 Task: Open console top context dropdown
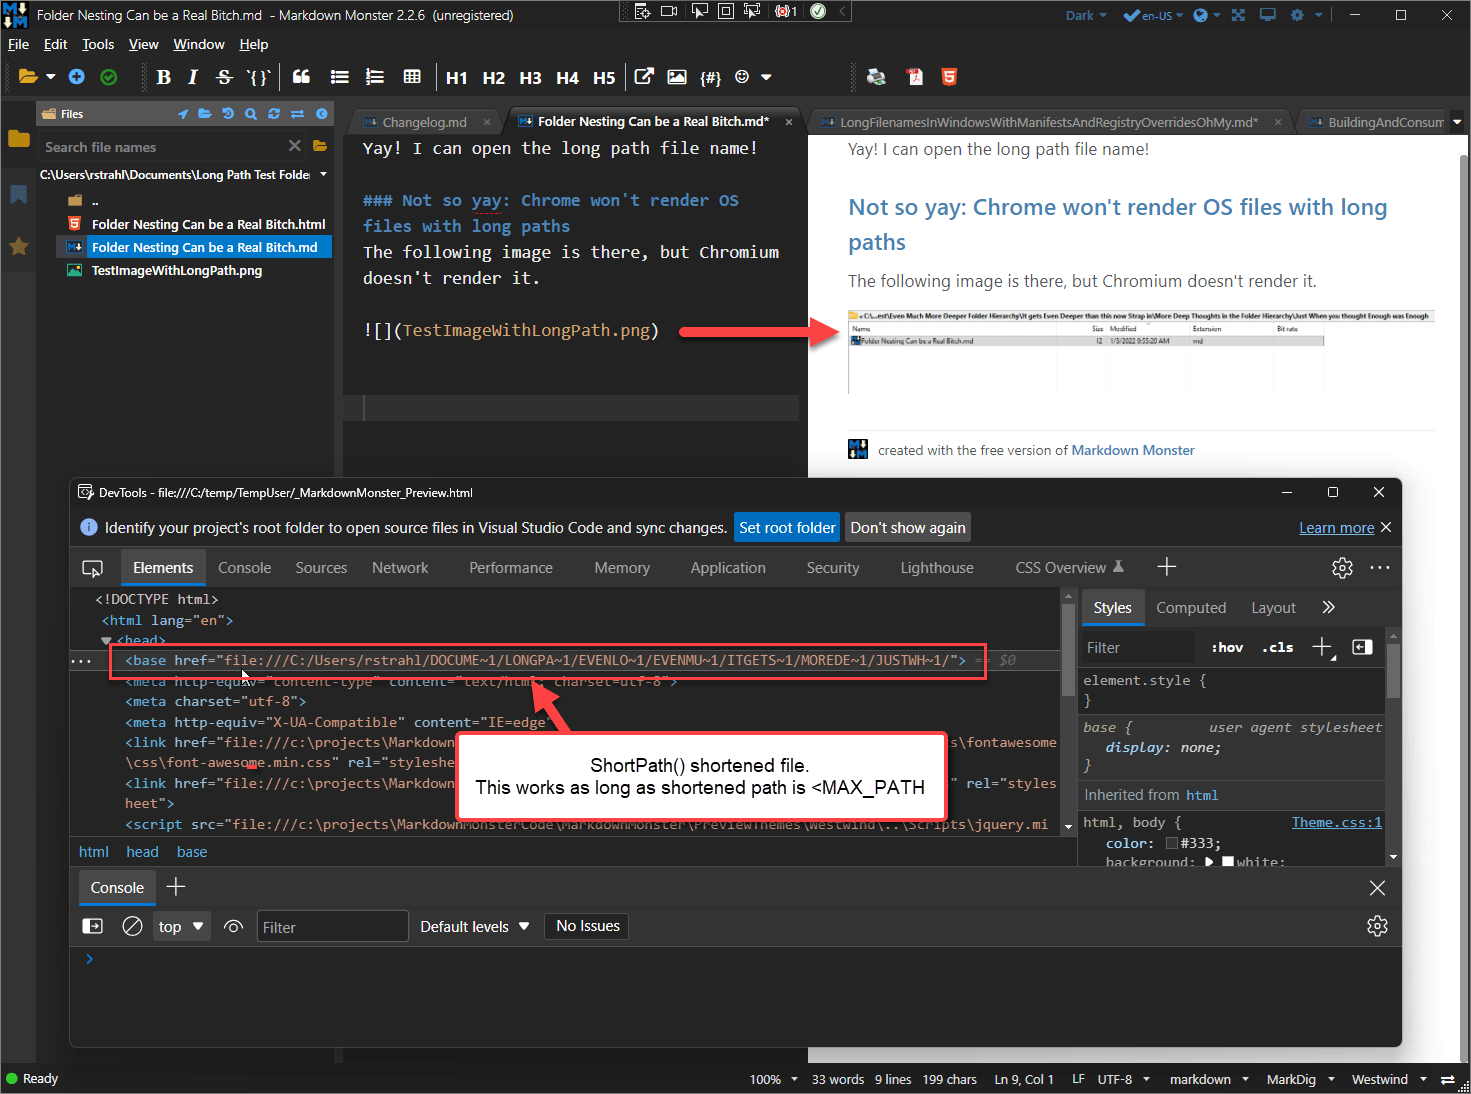click(181, 926)
